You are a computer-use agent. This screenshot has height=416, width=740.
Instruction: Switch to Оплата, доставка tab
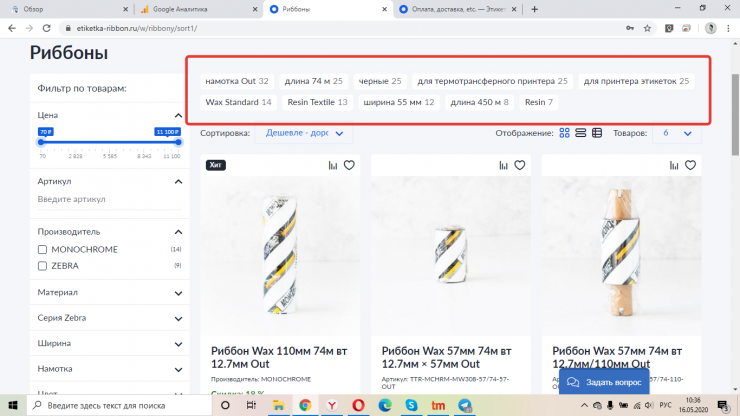pos(456,9)
